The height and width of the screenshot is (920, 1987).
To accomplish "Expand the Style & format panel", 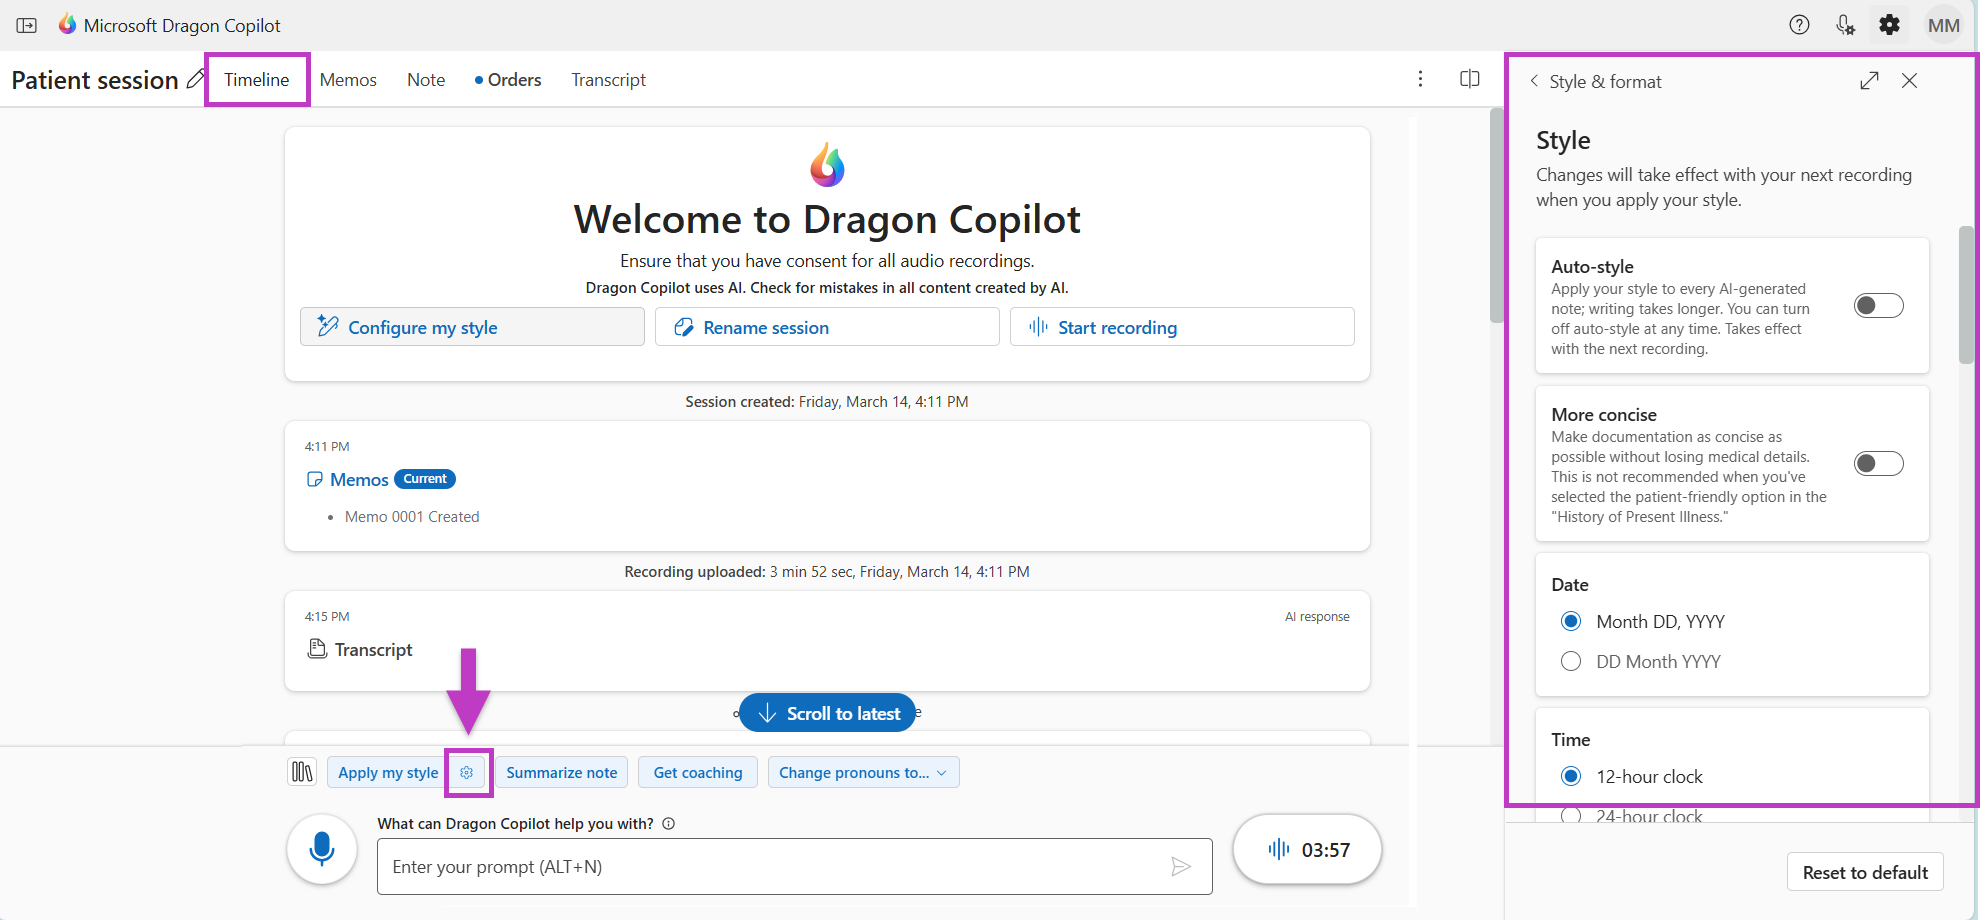I will click(1869, 81).
